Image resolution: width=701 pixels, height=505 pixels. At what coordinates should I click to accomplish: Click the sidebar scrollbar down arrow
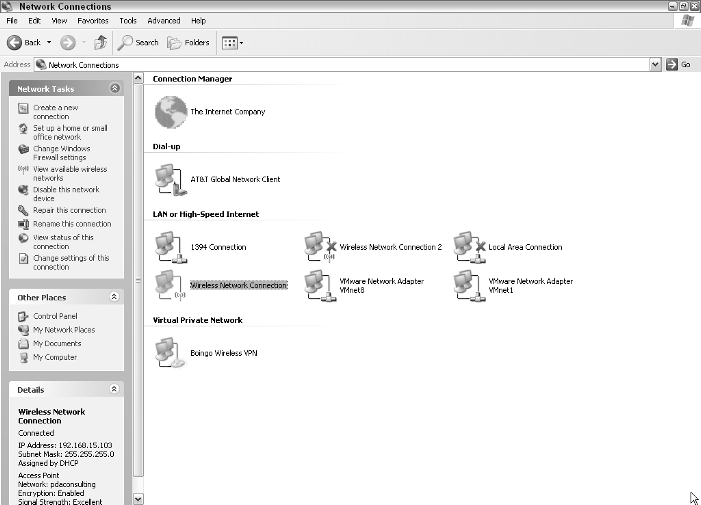pos(138,499)
